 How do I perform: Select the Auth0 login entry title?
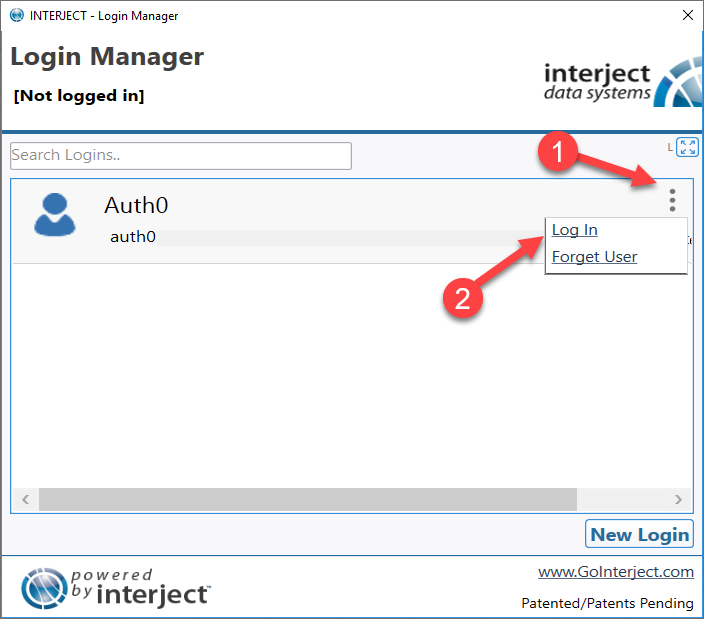tap(136, 206)
